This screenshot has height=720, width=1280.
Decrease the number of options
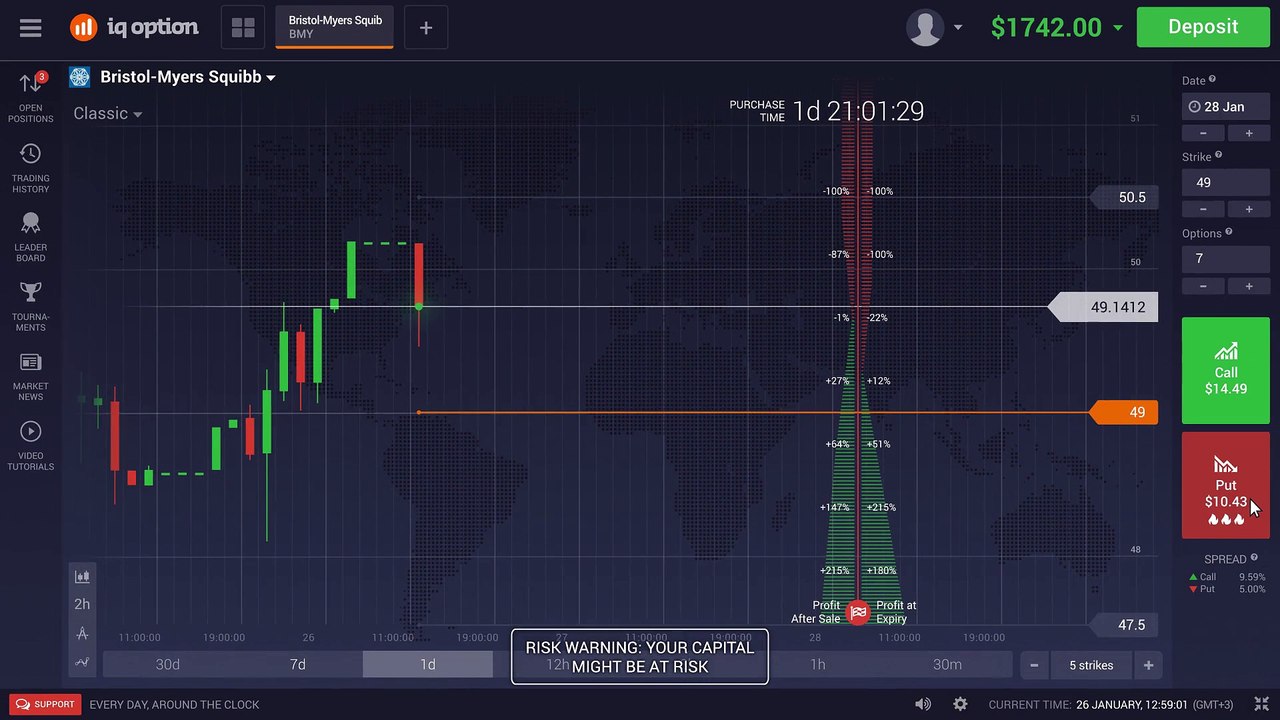(1203, 286)
